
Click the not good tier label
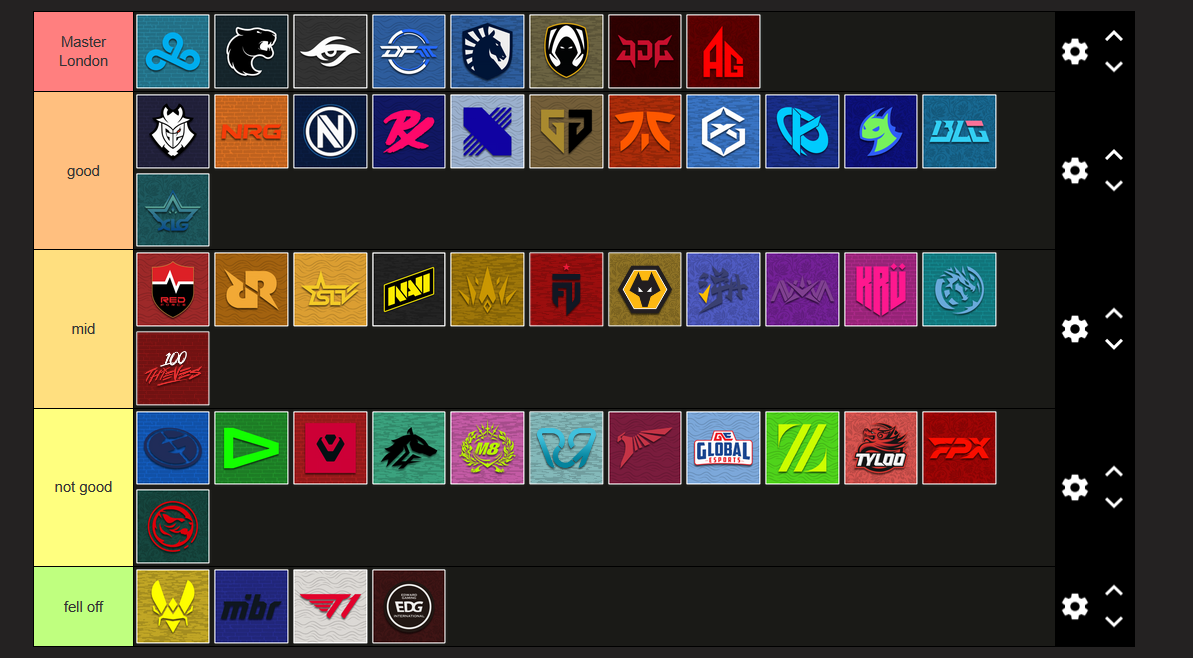84,487
